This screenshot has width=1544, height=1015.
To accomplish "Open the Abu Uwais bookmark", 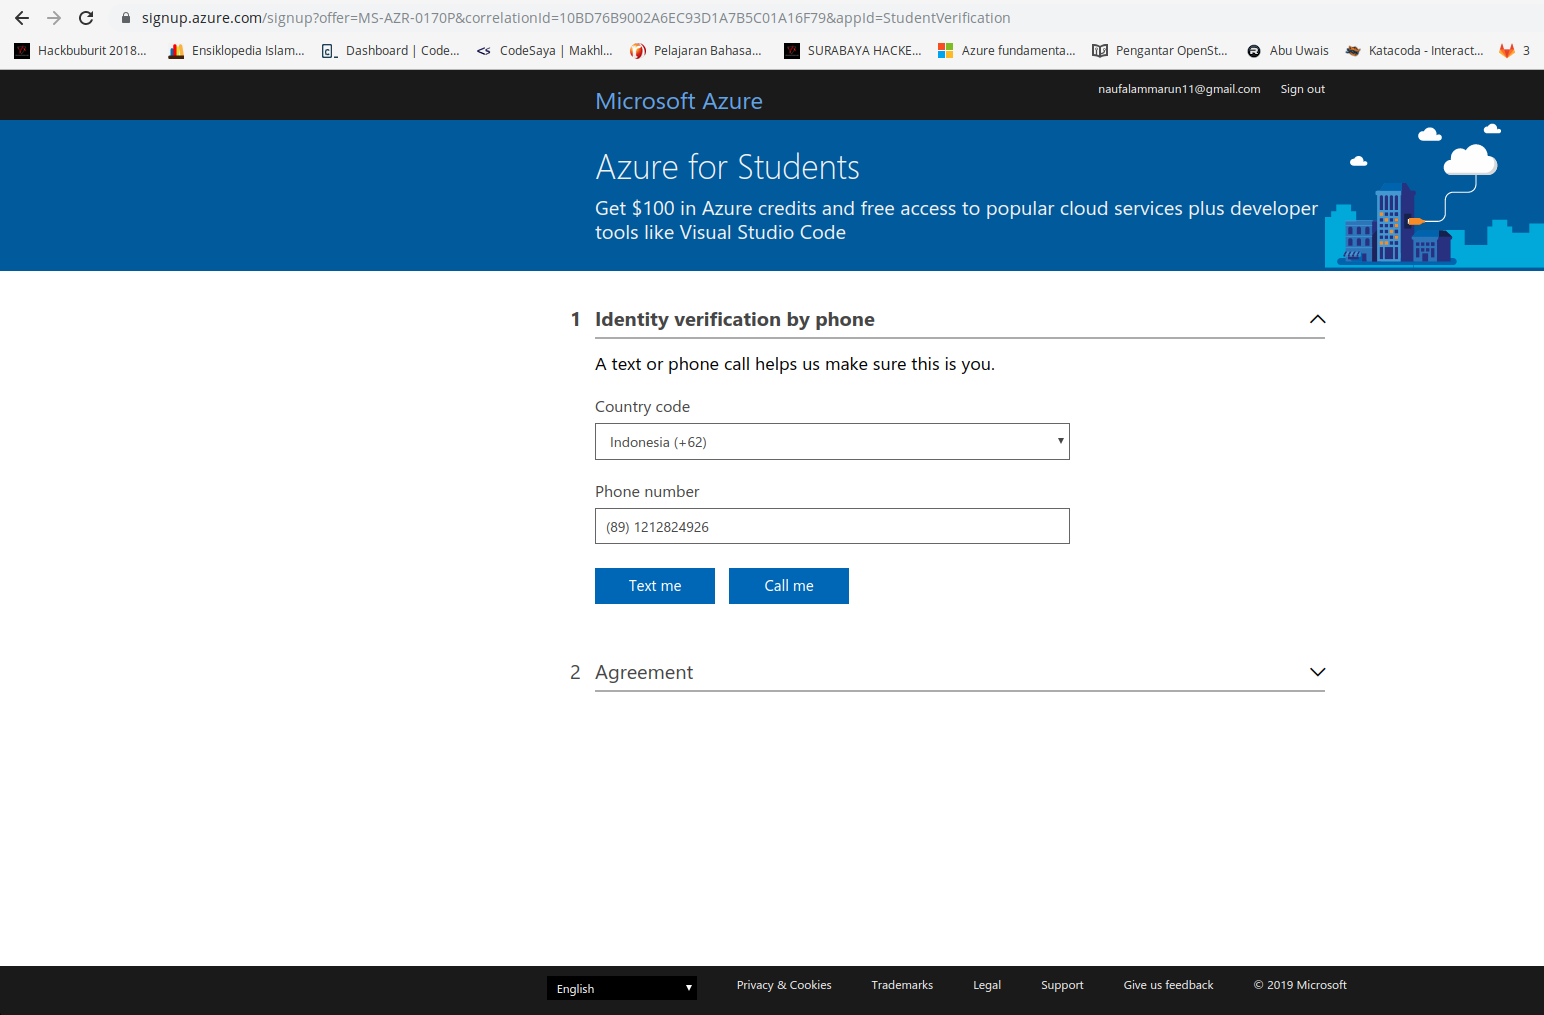I will pos(1288,51).
